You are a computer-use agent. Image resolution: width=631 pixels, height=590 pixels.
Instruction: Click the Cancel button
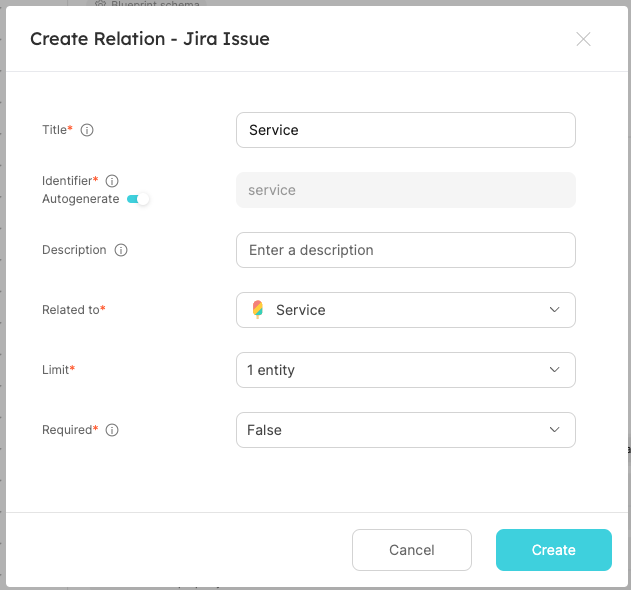point(412,550)
